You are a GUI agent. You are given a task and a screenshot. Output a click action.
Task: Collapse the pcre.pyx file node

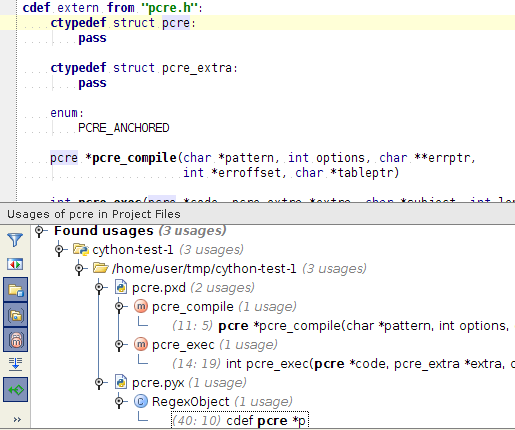pyautogui.click(x=99, y=382)
